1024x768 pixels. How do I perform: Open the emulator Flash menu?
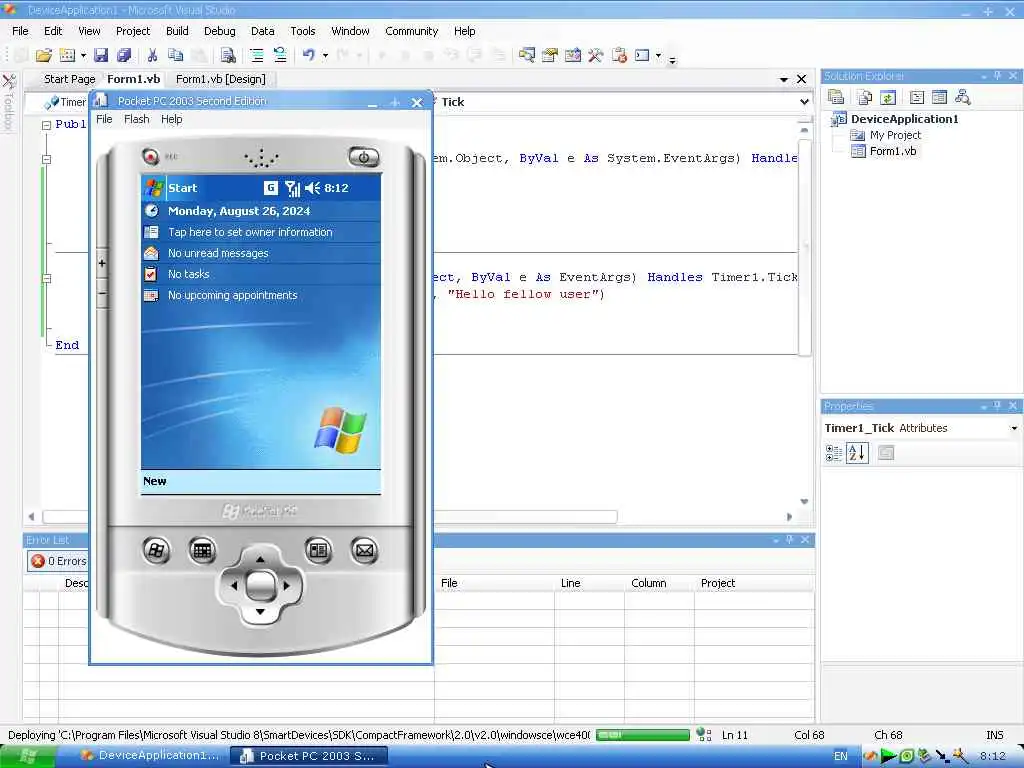(136, 119)
